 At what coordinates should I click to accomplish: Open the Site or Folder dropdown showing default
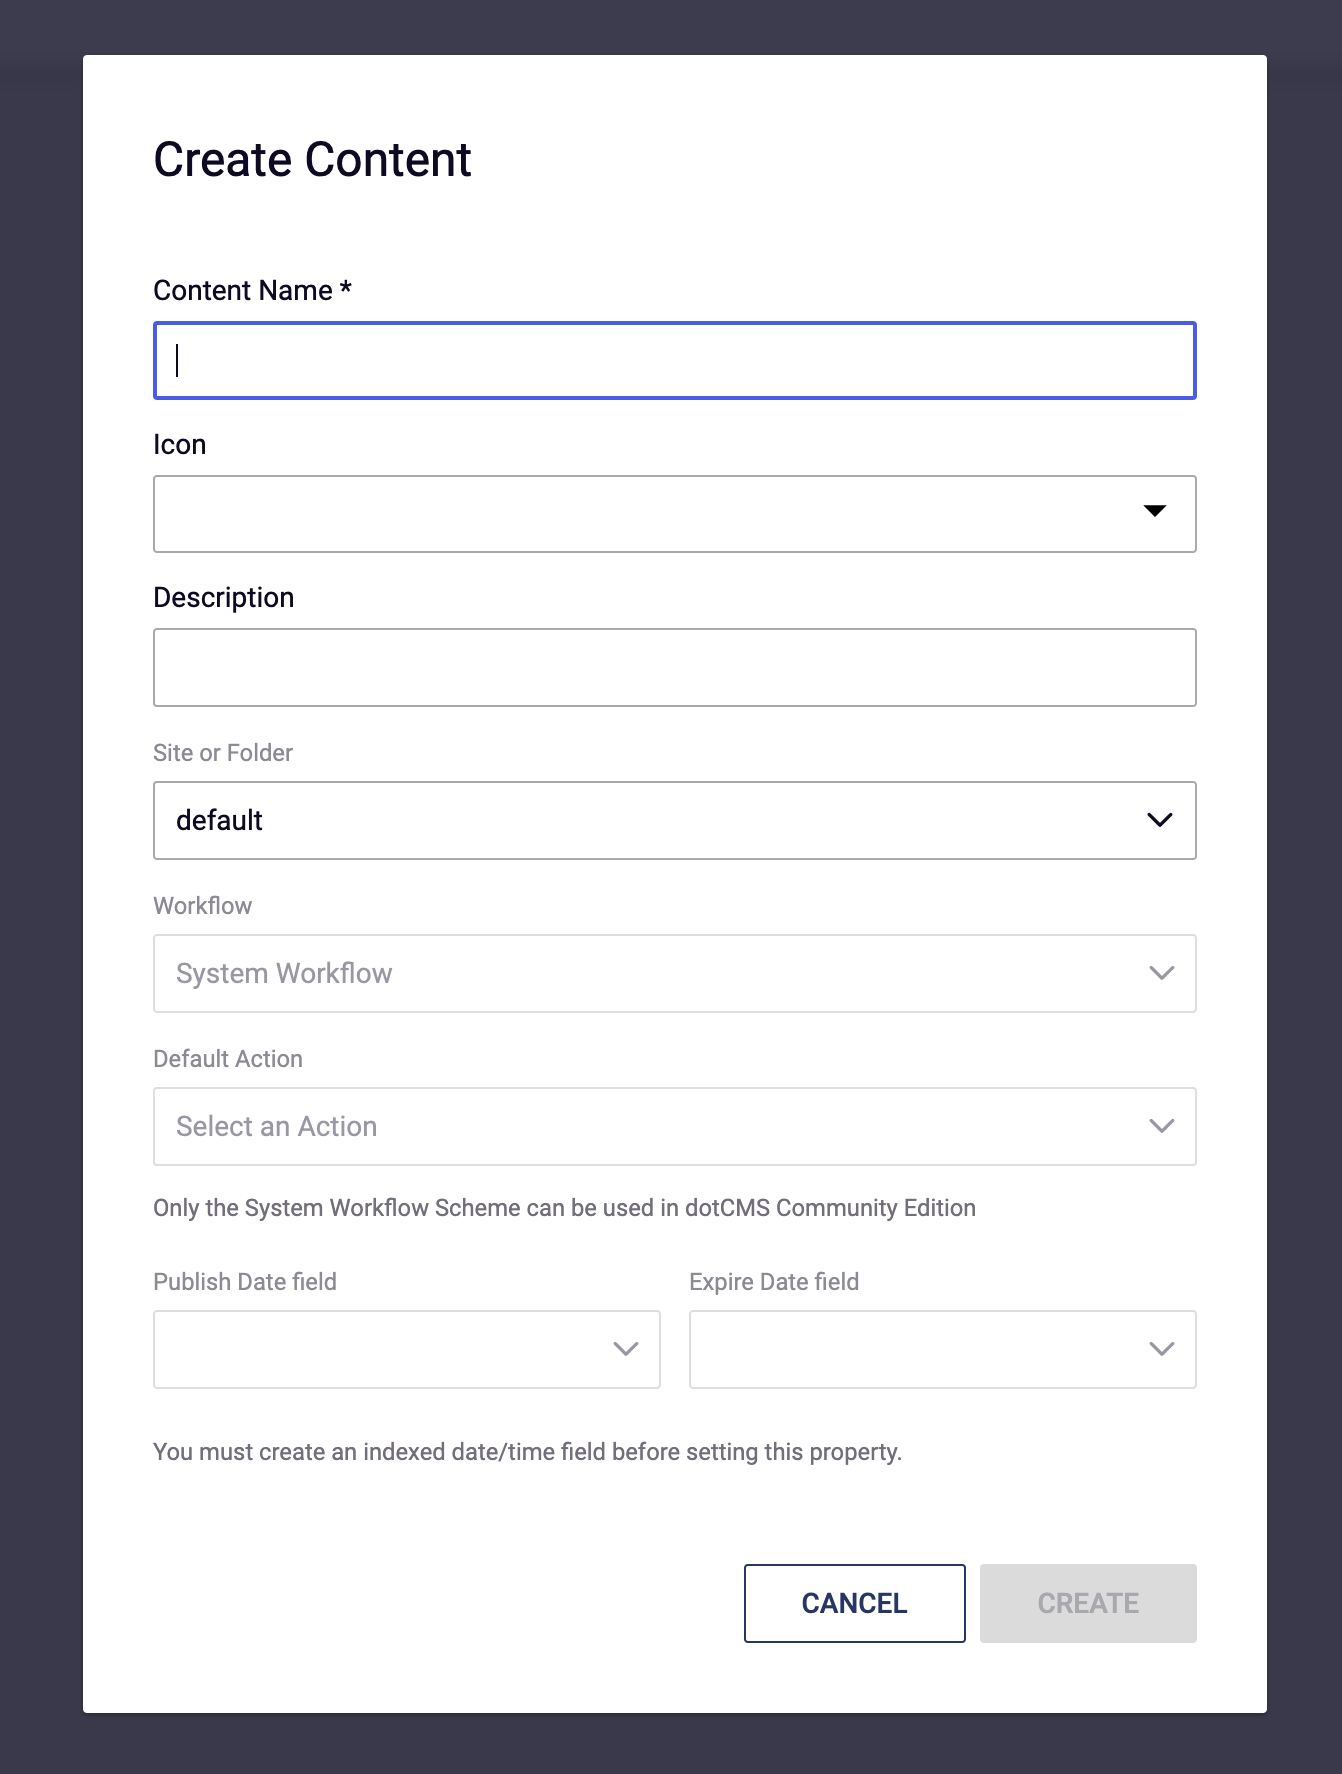coord(674,820)
